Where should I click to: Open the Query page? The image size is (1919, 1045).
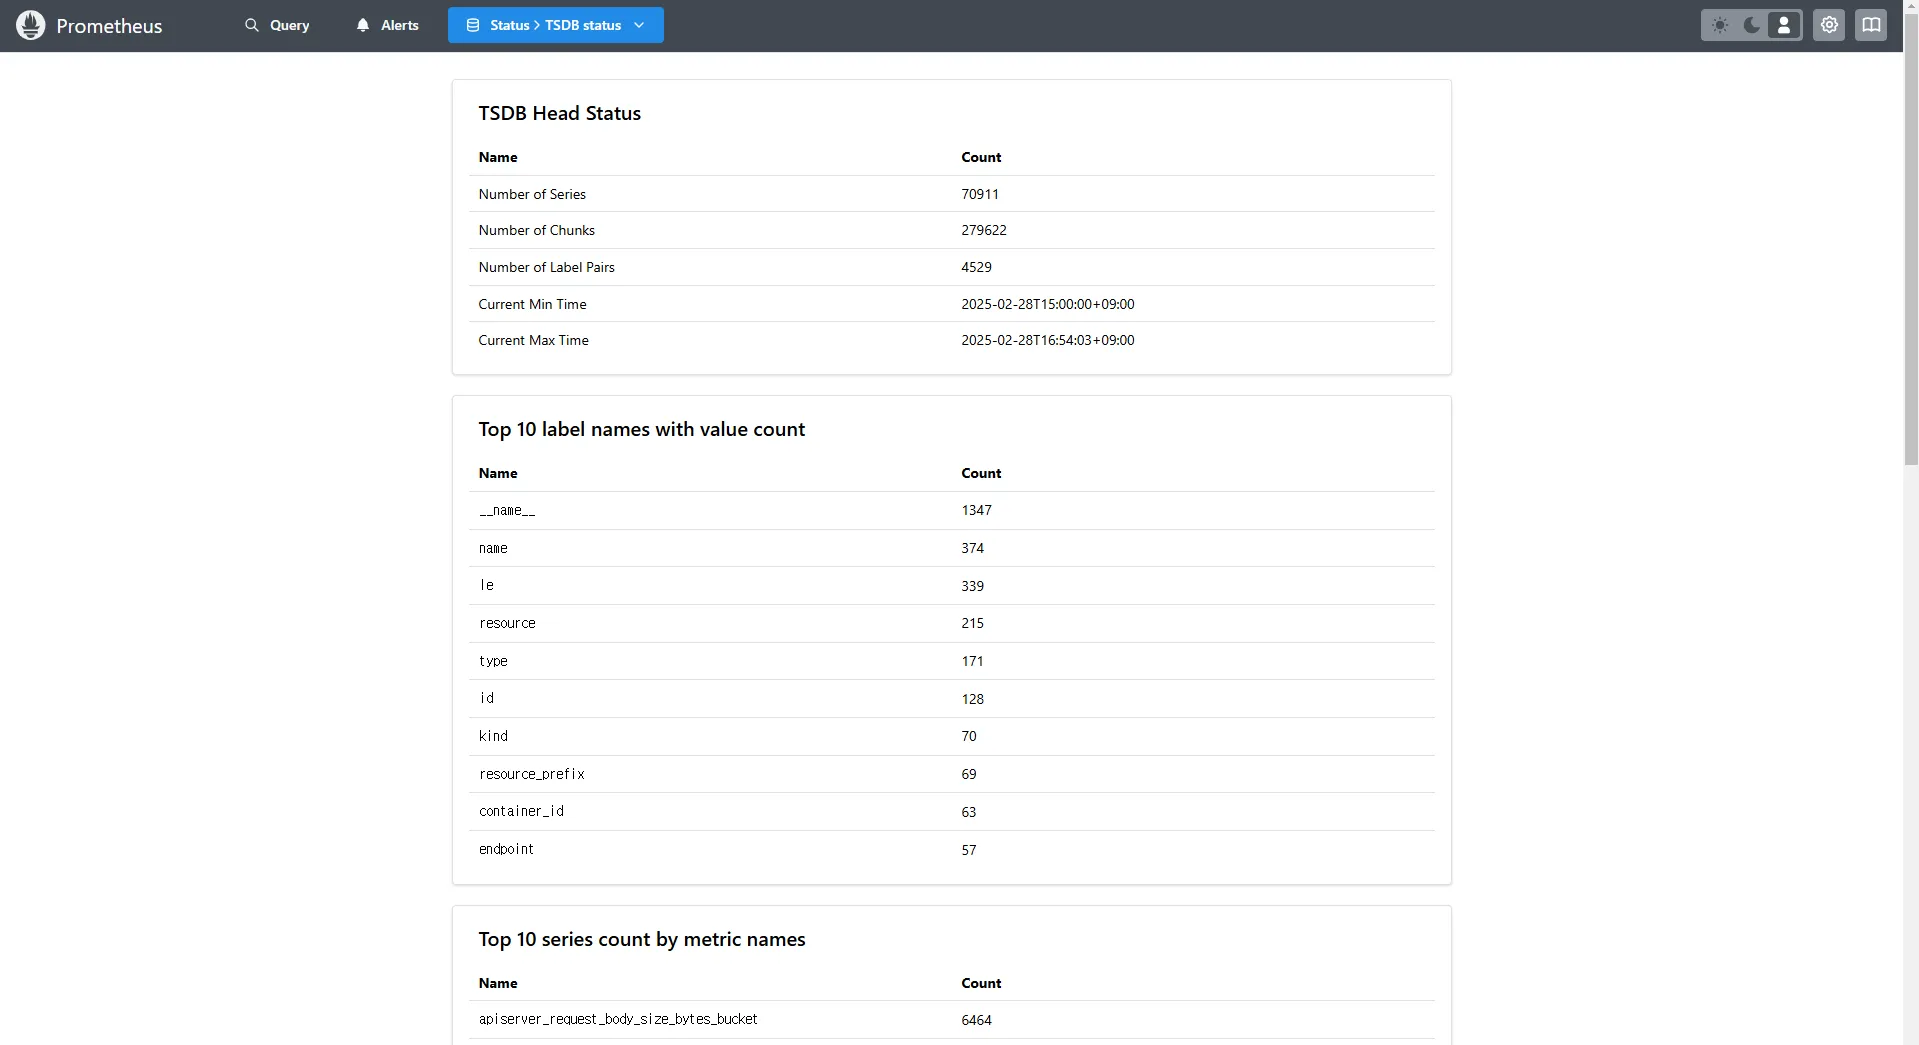277,25
